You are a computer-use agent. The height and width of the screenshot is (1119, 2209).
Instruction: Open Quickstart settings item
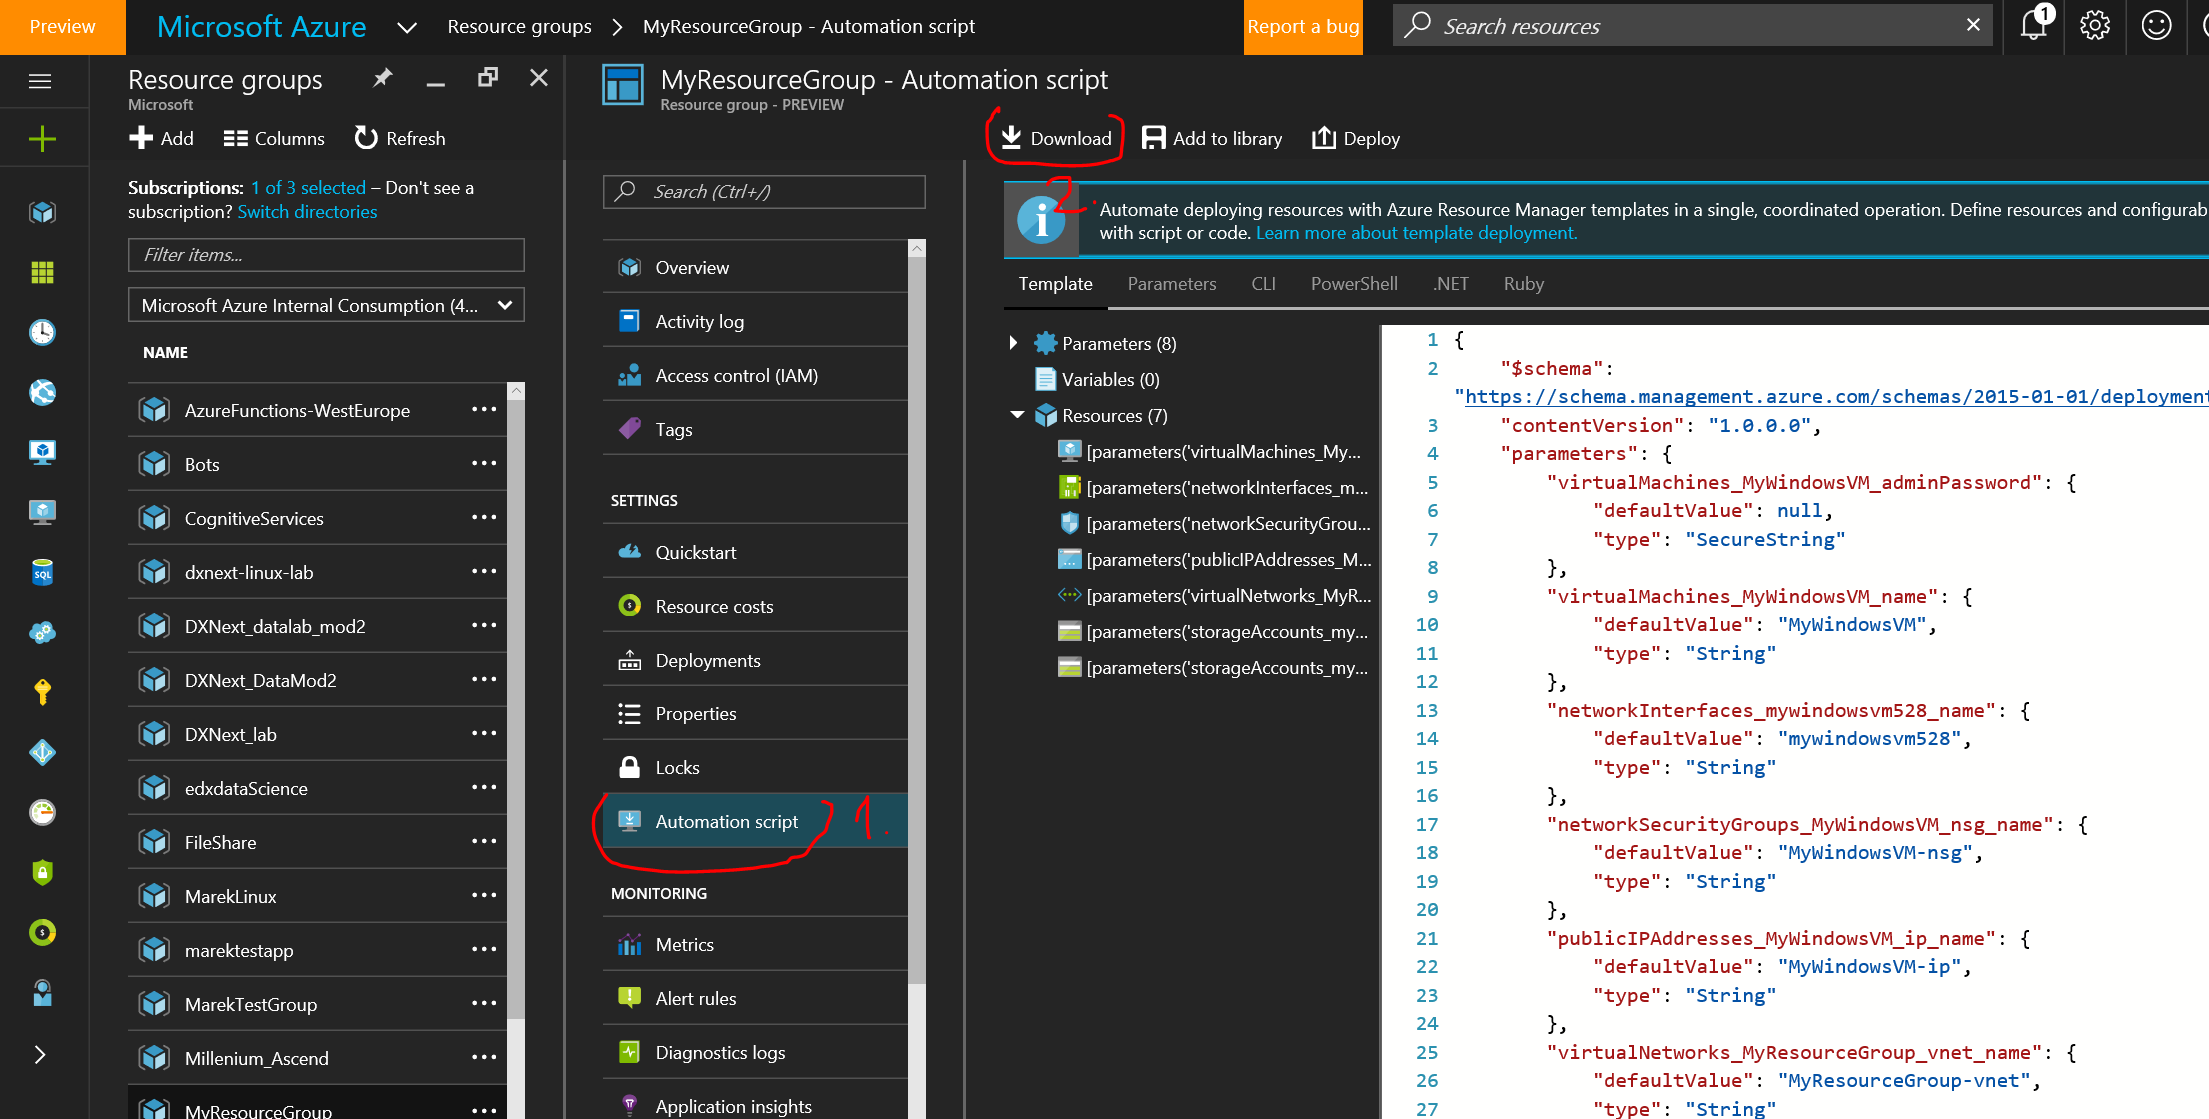tap(755, 553)
